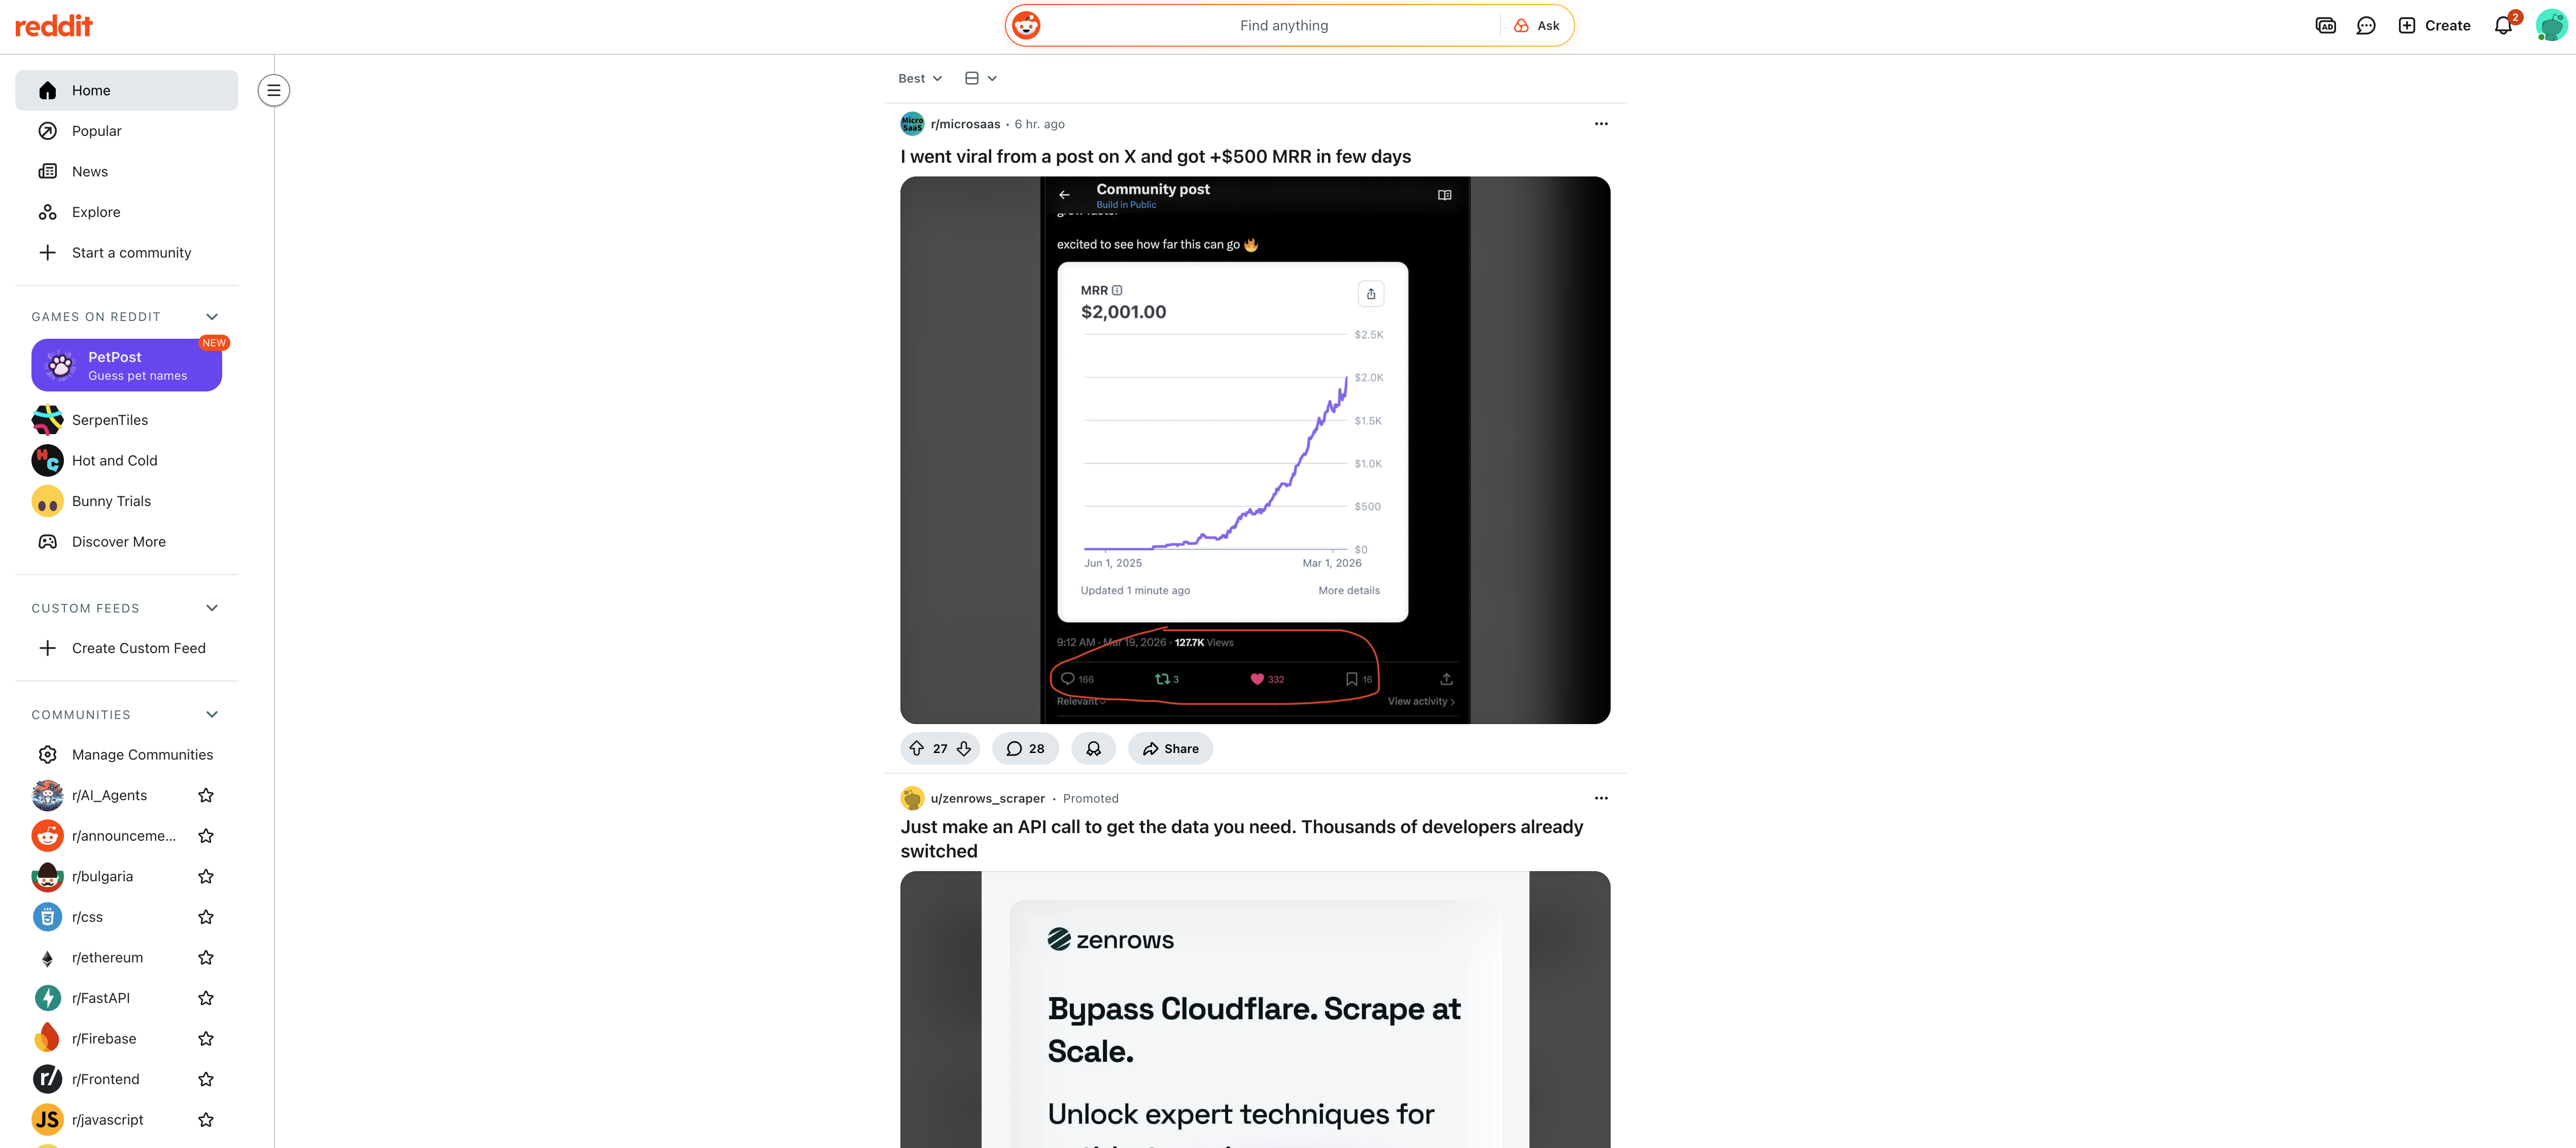
Task: Click the Advertise icon in the top bar
Action: 2325,25
